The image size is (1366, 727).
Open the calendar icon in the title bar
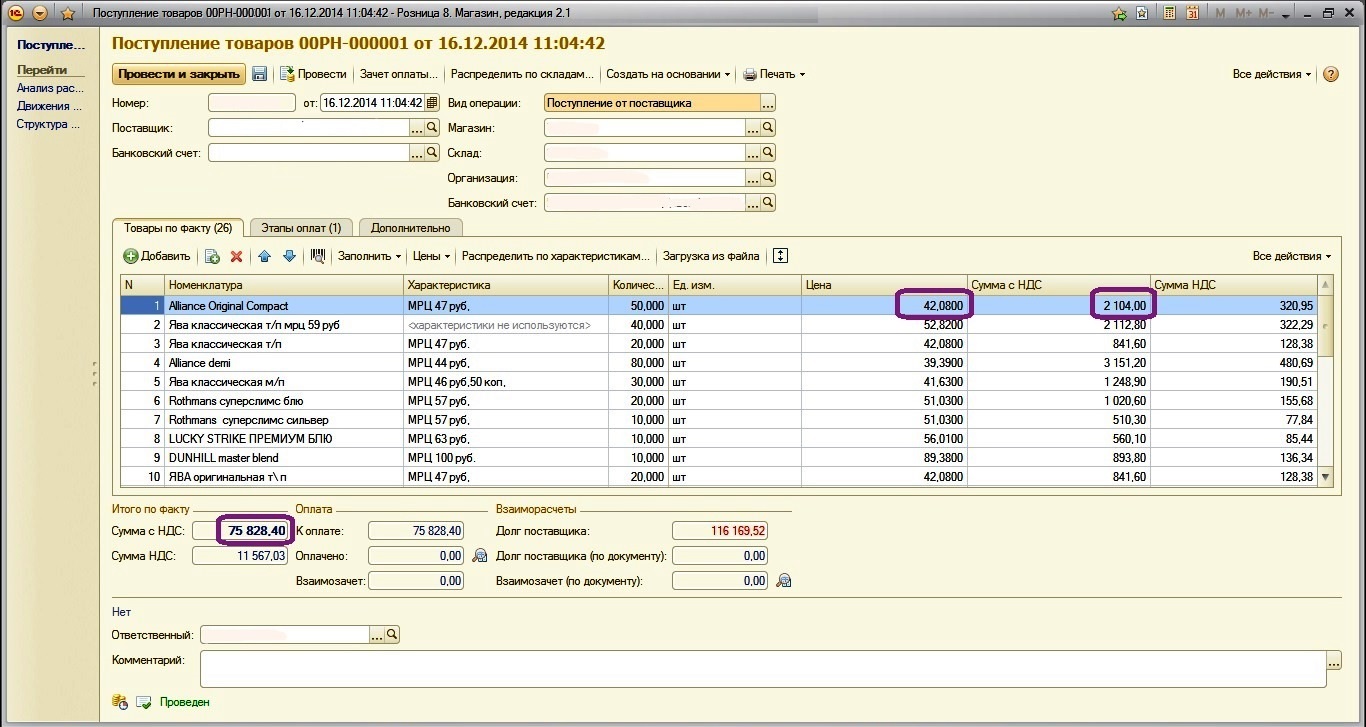[1192, 13]
